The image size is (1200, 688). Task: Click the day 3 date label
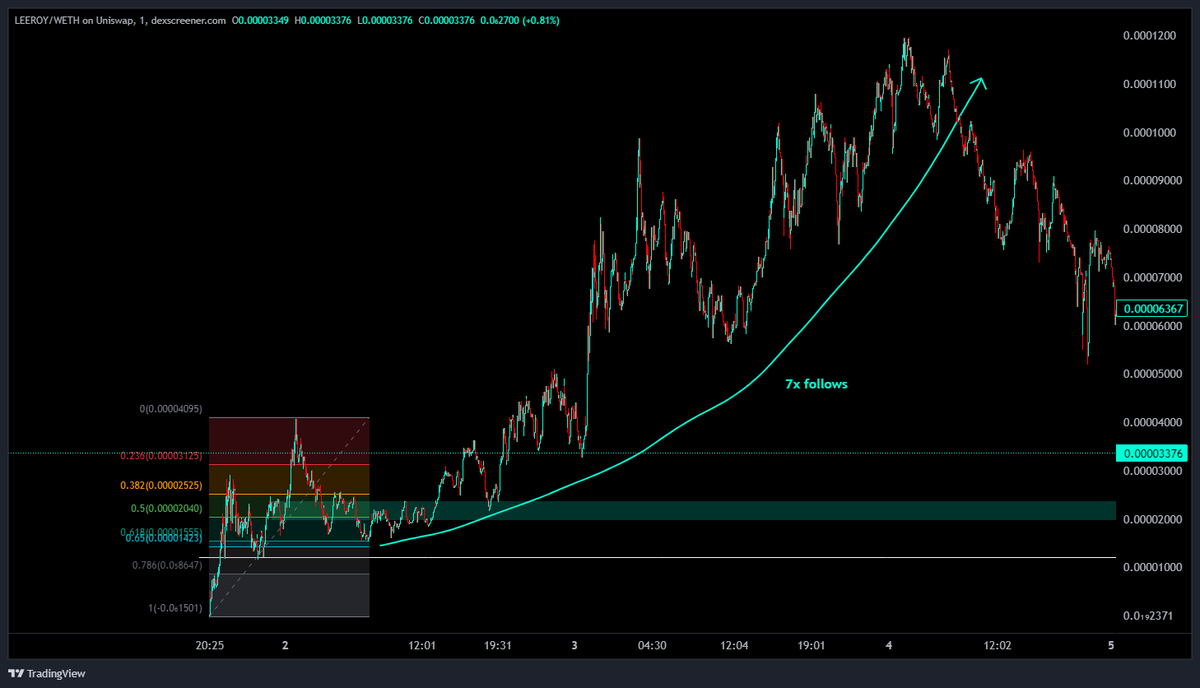point(575,646)
